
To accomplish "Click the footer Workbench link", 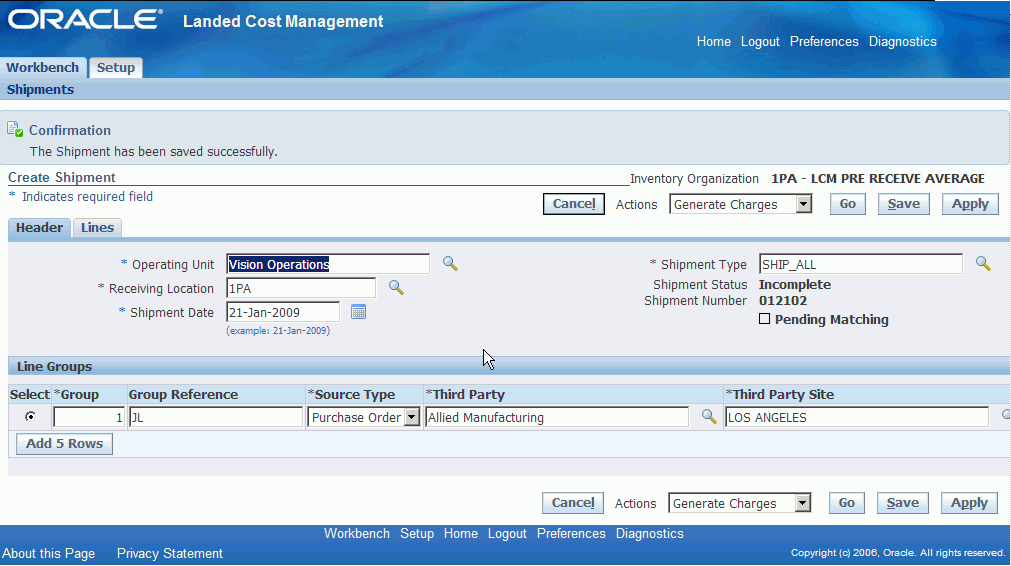I will (357, 534).
